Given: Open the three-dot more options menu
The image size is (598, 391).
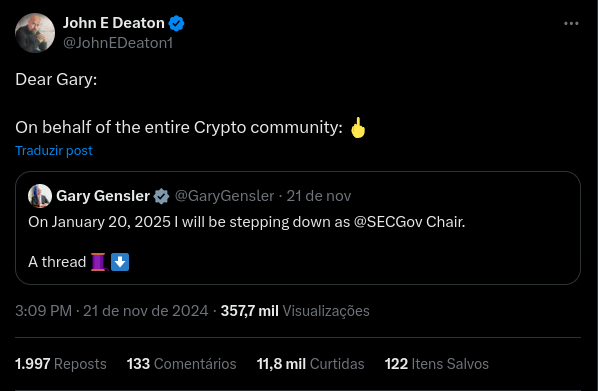Looking at the screenshot, I should 571,24.
